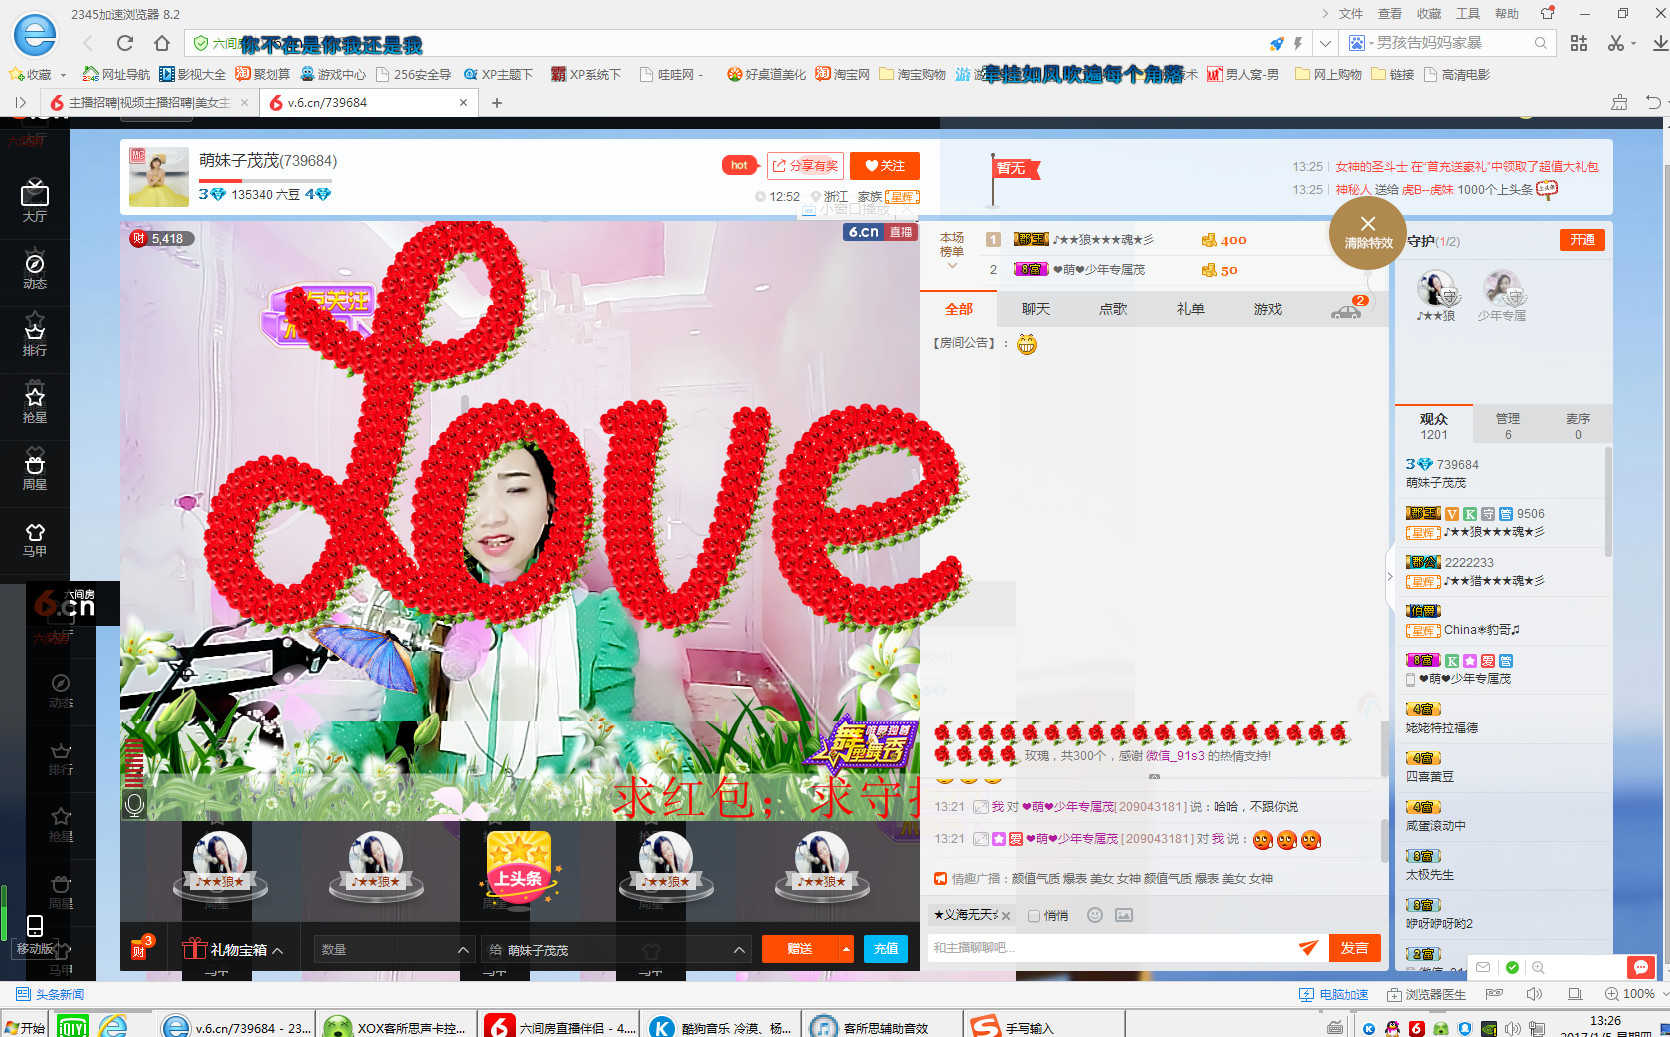
Task: Click the paper plane fly-screen icon
Action: (1308, 948)
